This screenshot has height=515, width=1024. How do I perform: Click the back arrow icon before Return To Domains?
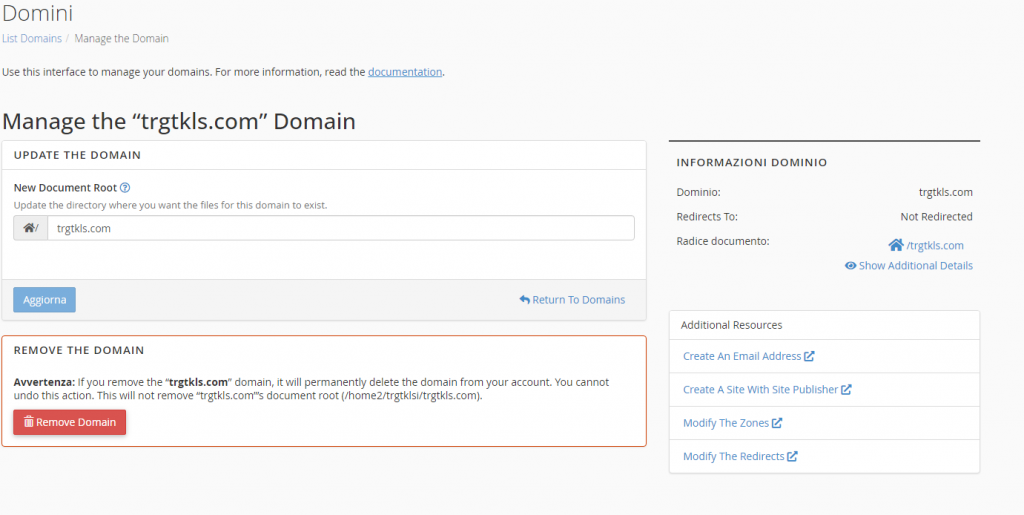click(x=524, y=299)
